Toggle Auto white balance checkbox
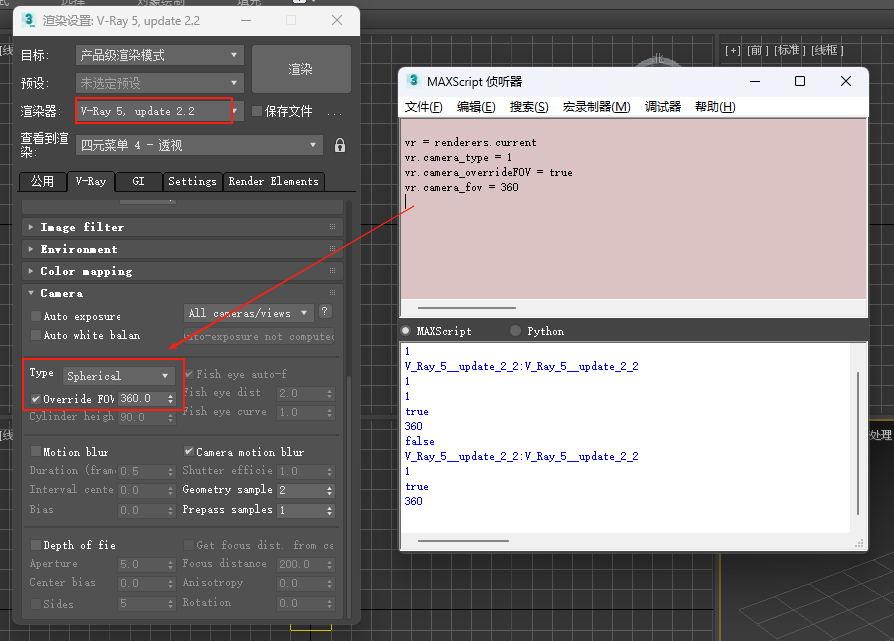Viewport: 894px width, 641px height. click(x=36, y=335)
